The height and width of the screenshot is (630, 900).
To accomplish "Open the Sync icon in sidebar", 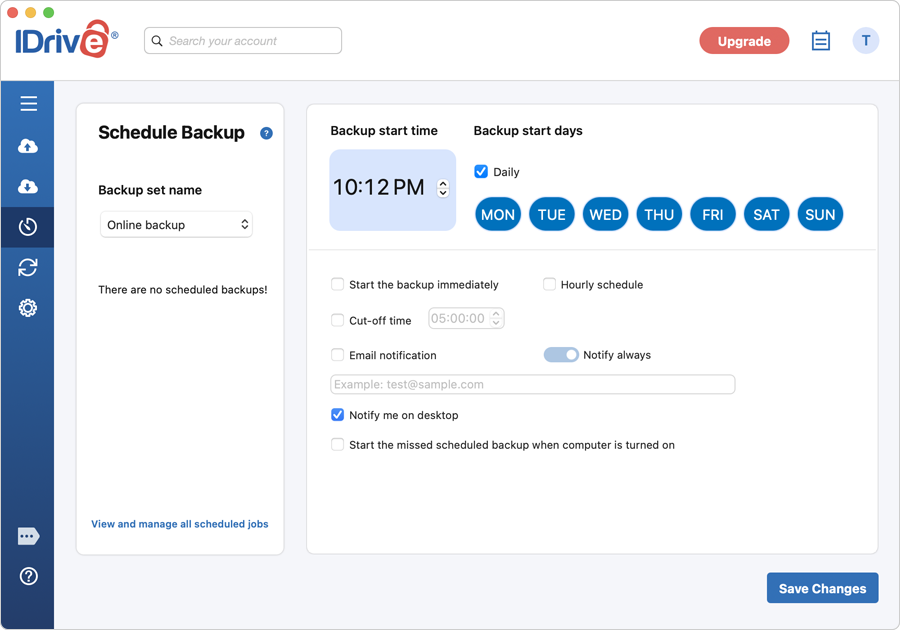I will pyautogui.click(x=28, y=267).
